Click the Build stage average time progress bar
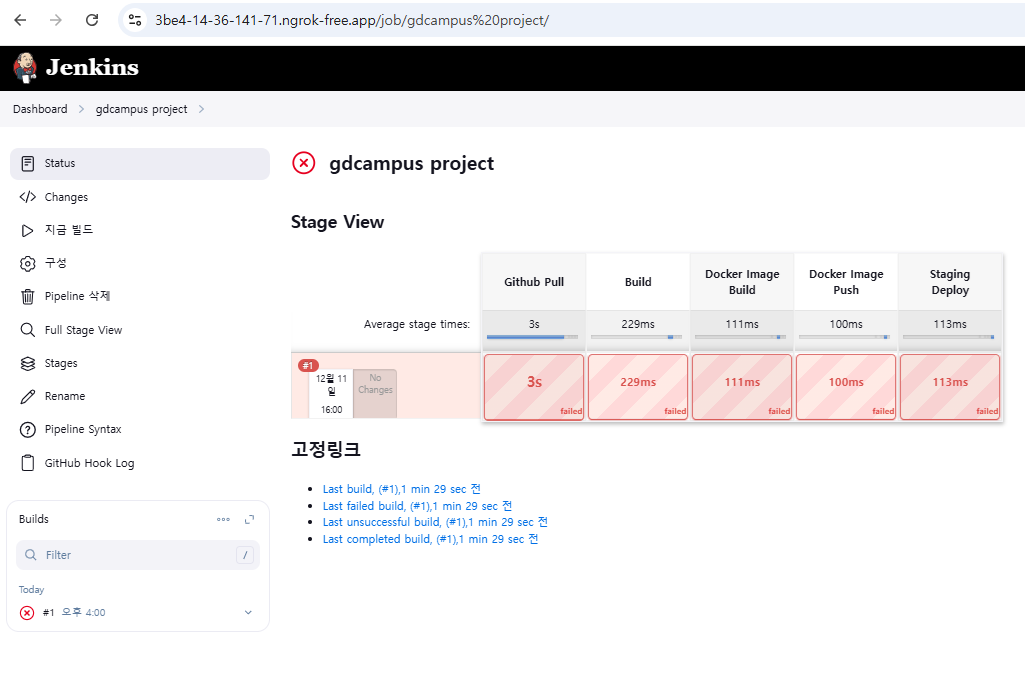The image size is (1025, 681). (x=636, y=337)
